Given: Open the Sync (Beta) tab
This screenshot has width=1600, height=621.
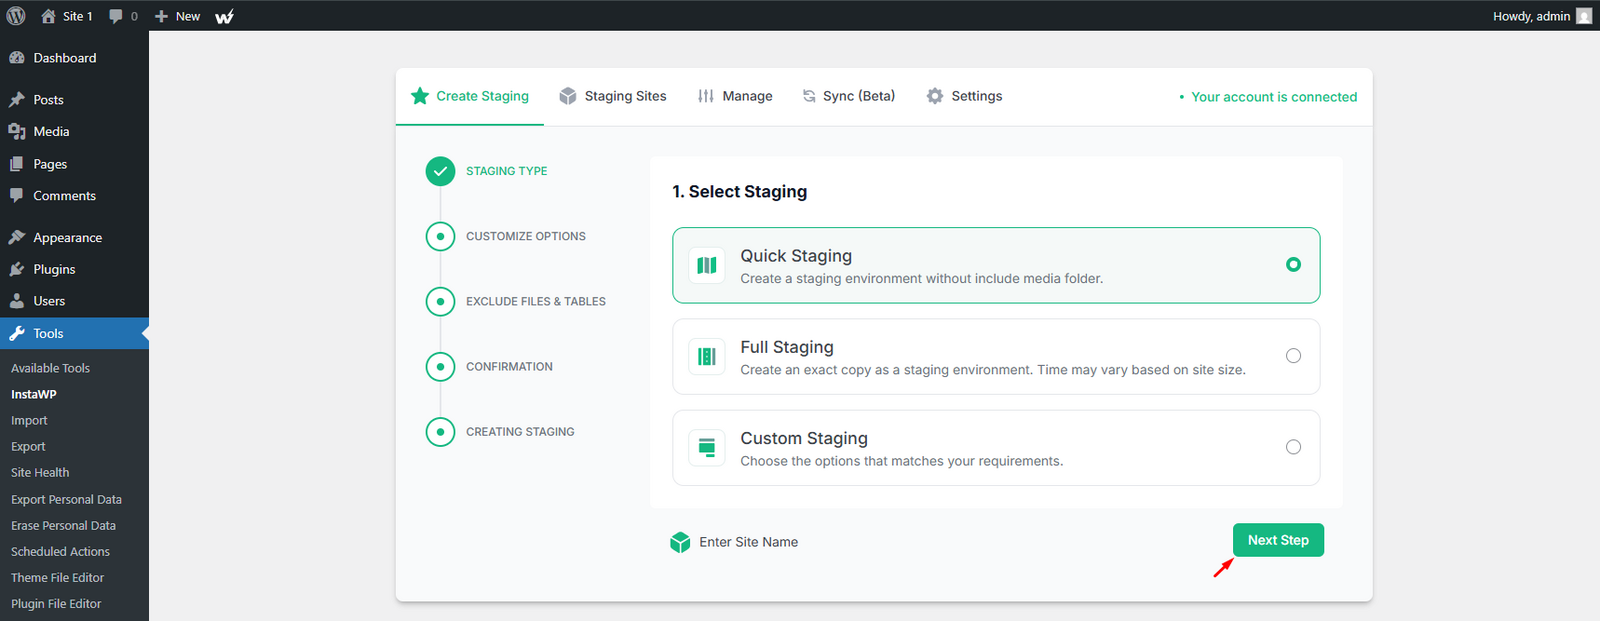Looking at the screenshot, I should pos(849,96).
